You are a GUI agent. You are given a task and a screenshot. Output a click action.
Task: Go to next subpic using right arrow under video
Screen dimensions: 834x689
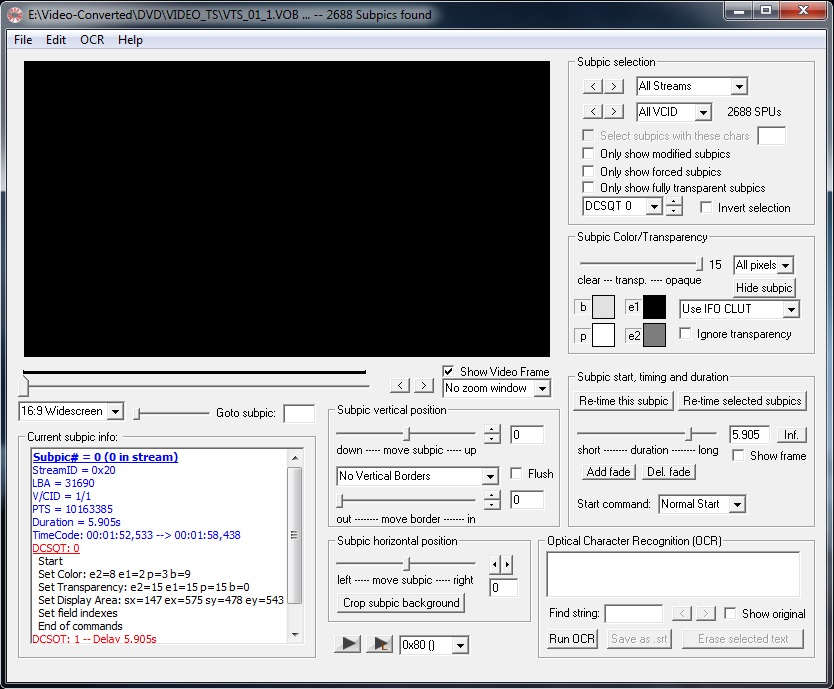pyautogui.click(x=423, y=386)
